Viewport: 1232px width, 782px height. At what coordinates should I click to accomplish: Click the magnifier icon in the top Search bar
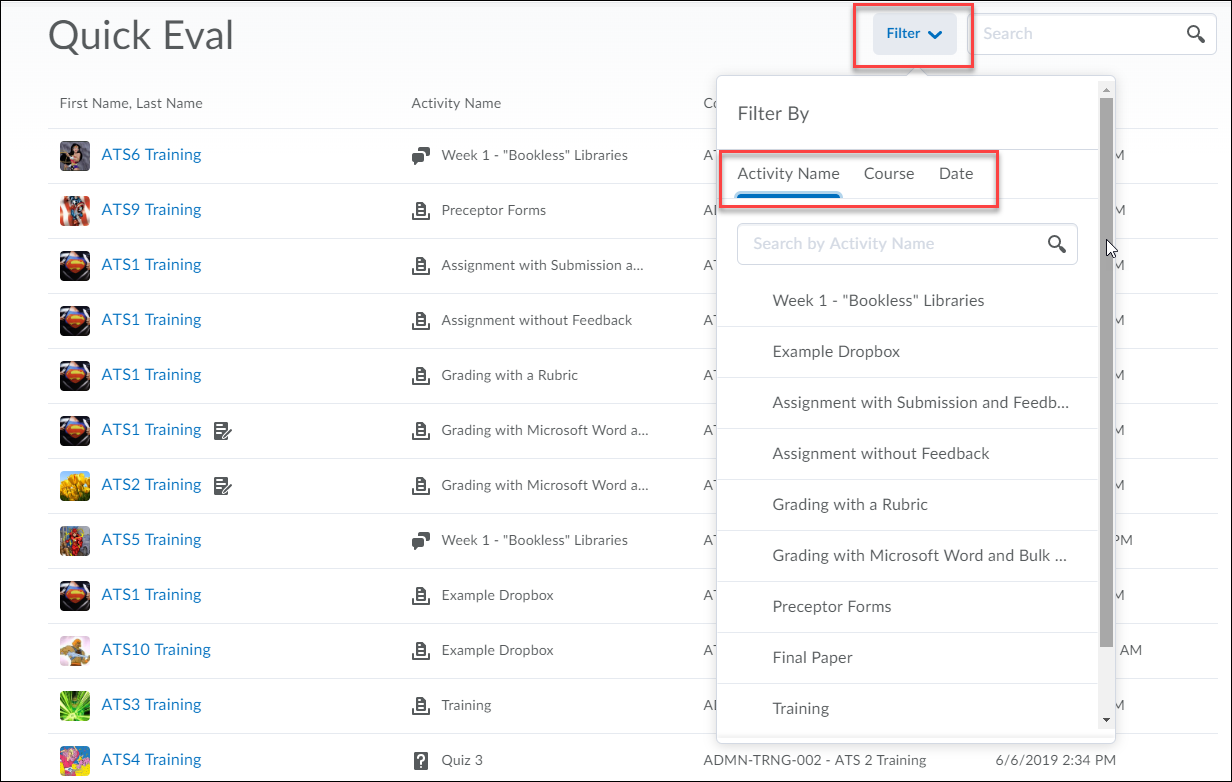(x=1196, y=33)
